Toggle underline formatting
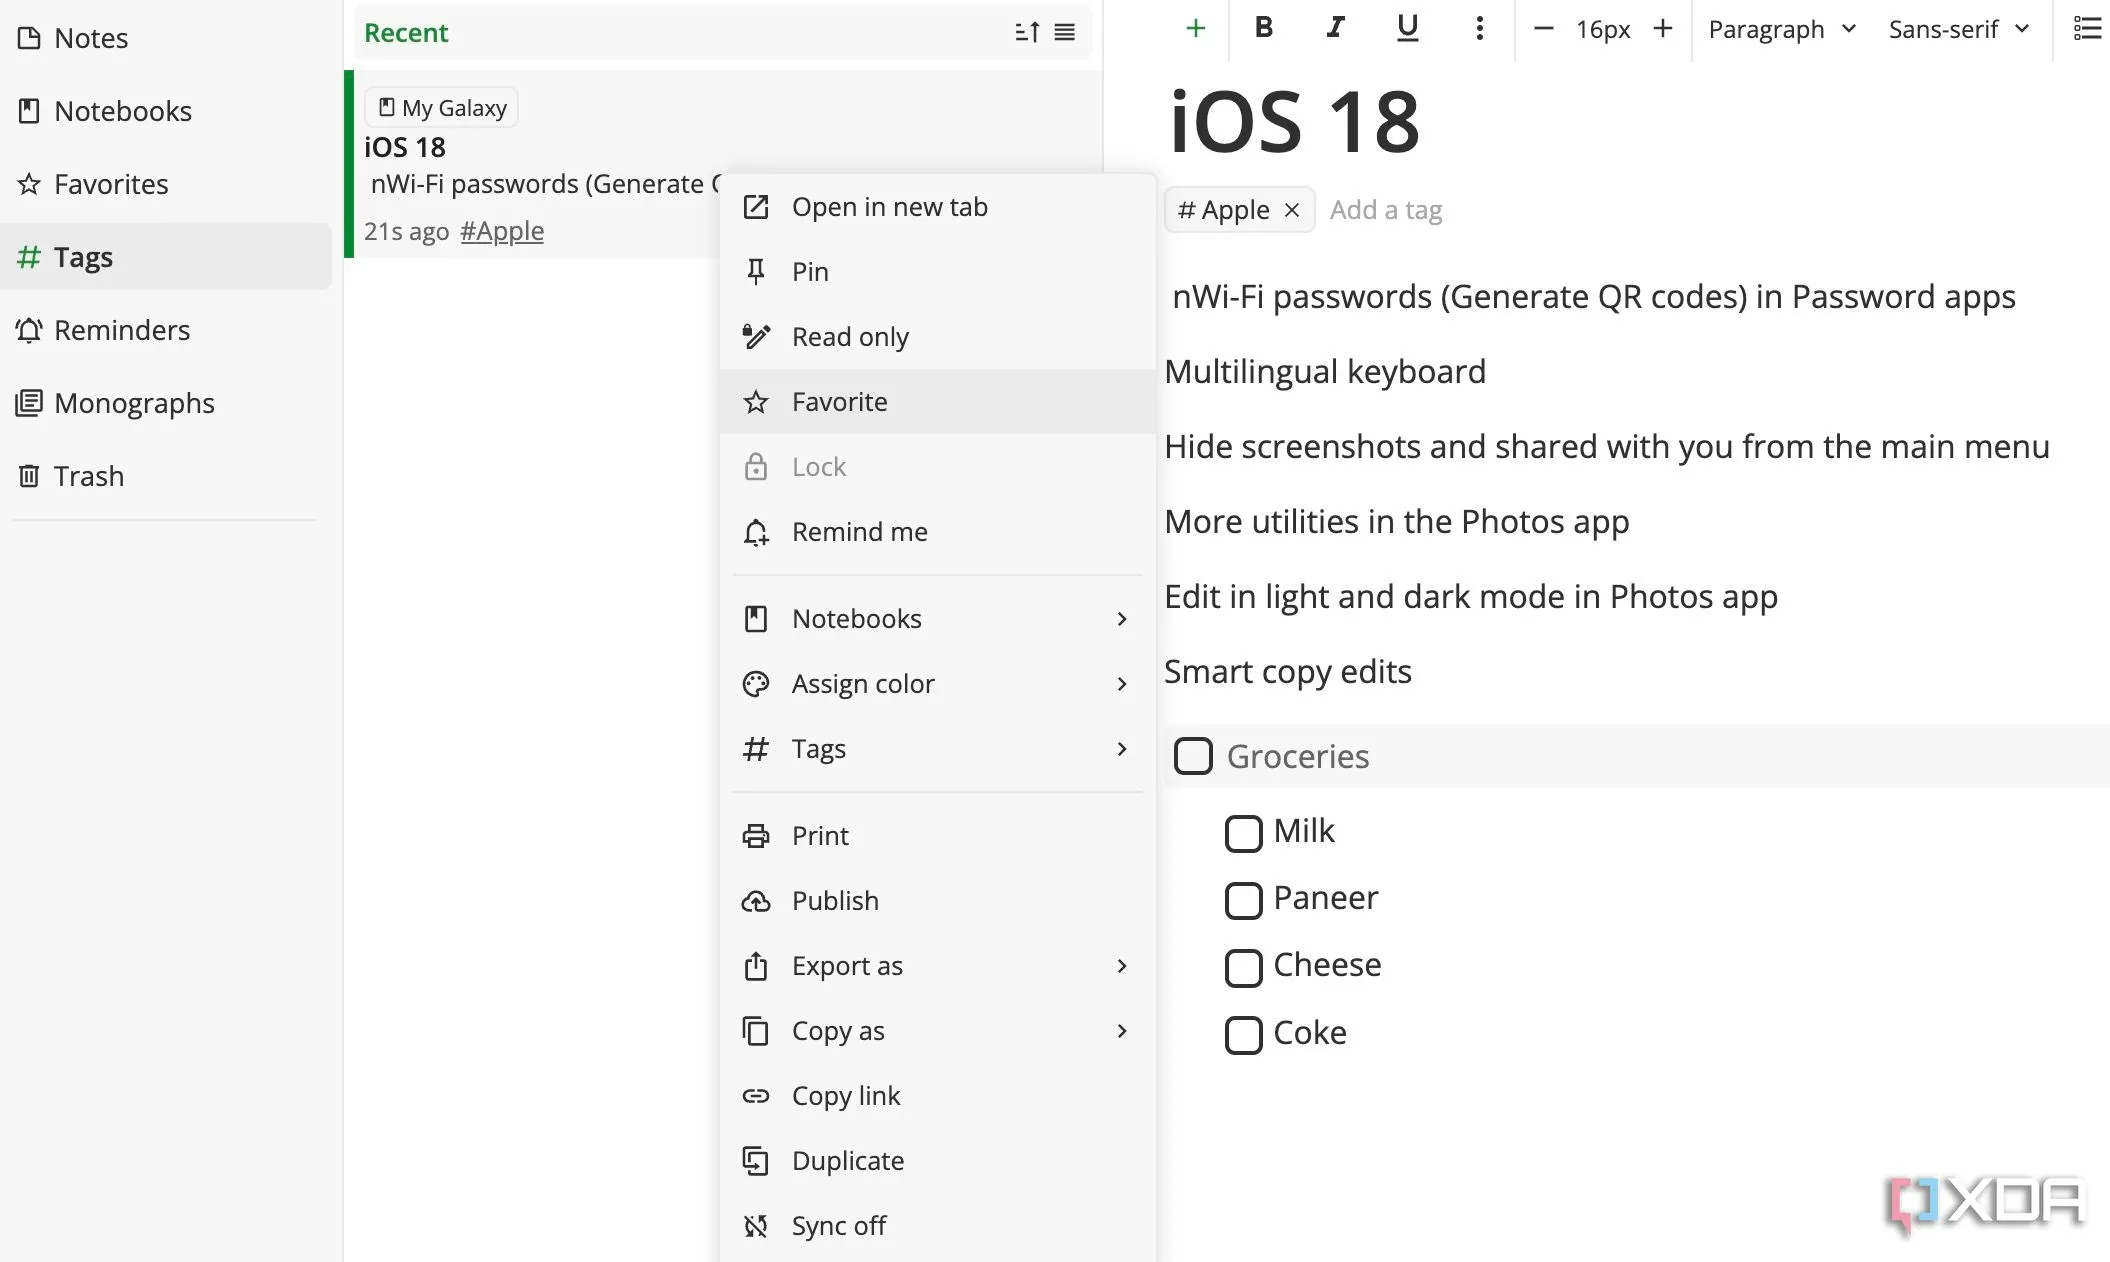This screenshot has height=1262, width=2110. 1407,29
